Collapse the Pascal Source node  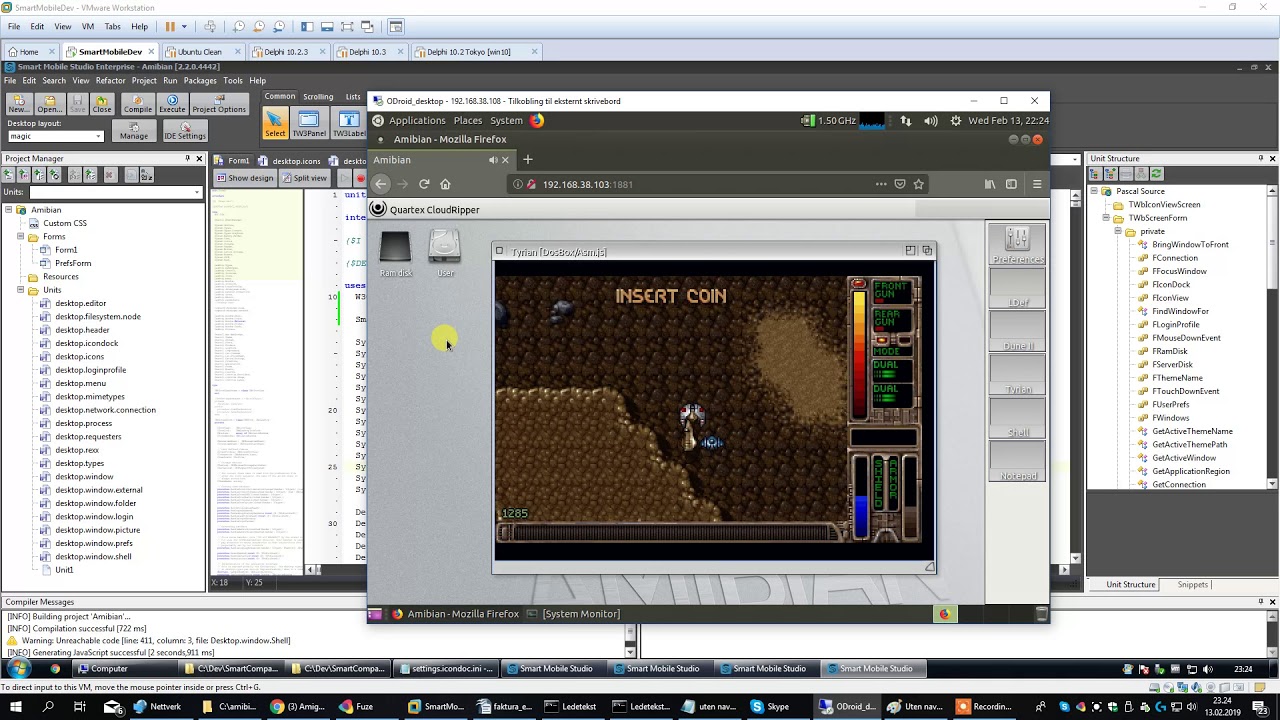click(1094, 191)
